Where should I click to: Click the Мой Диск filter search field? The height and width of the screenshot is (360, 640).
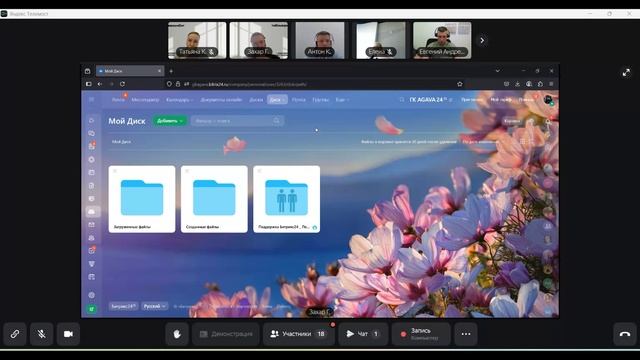[237, 121]
